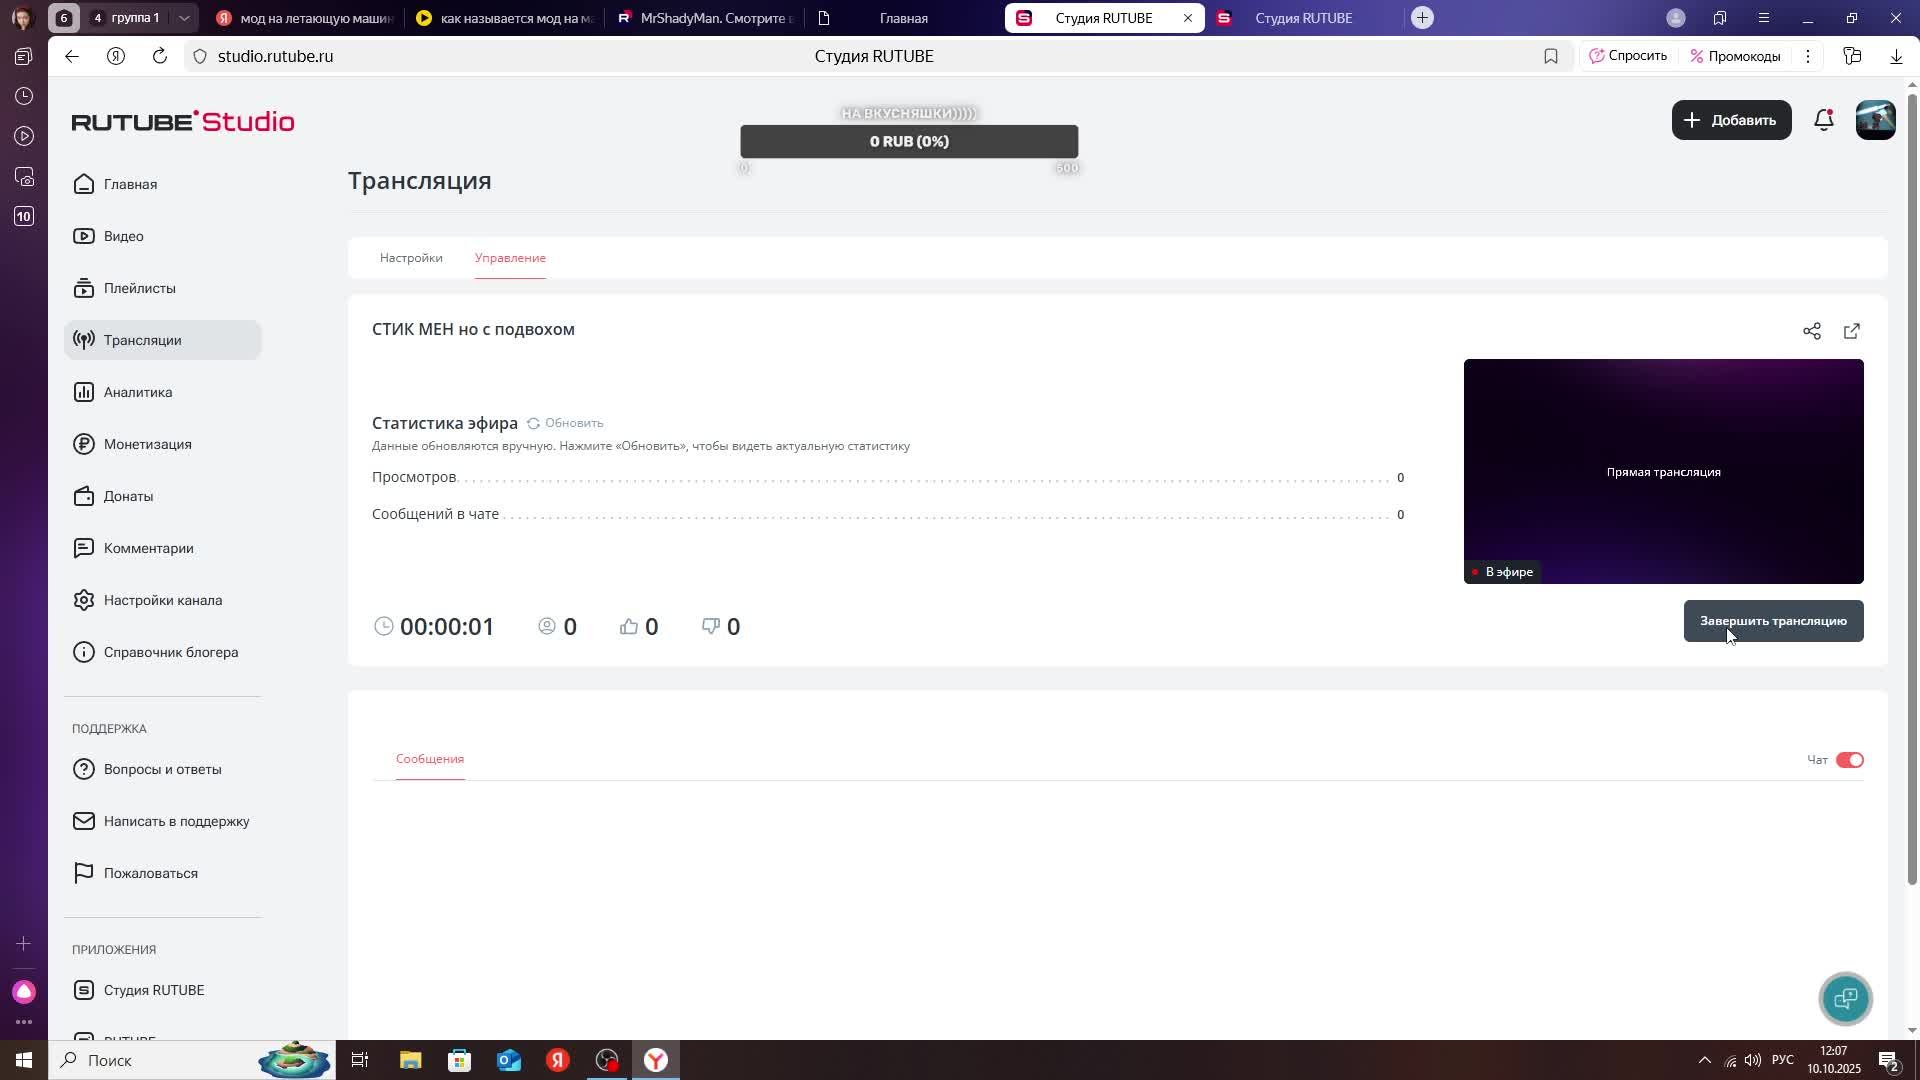1920x1080 pixels.
Task: Open browser three-dots menu near Промокоды
Action: (x=1807, y=57)
